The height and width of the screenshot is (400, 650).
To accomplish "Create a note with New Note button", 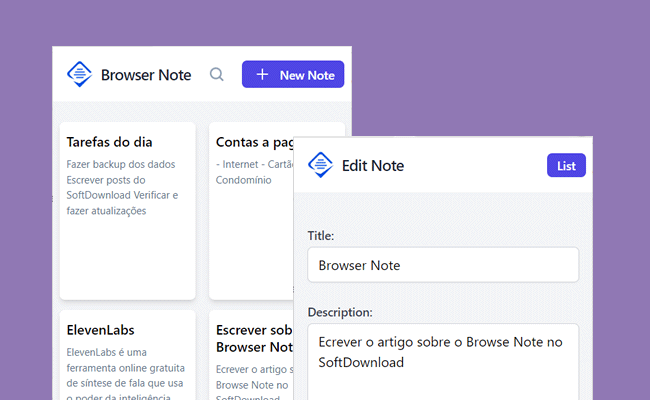I will point(293,75).
